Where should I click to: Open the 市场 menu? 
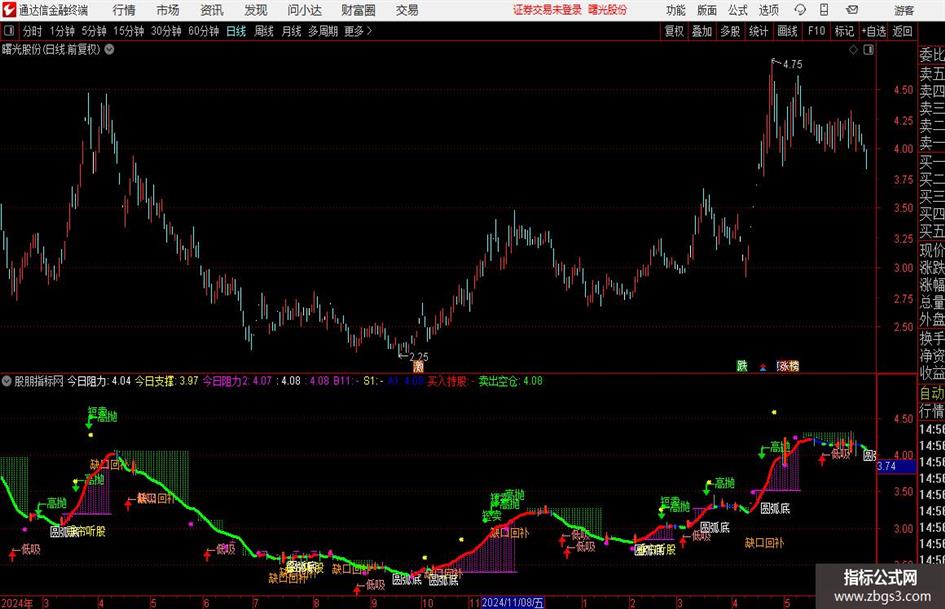pos(168,10)
